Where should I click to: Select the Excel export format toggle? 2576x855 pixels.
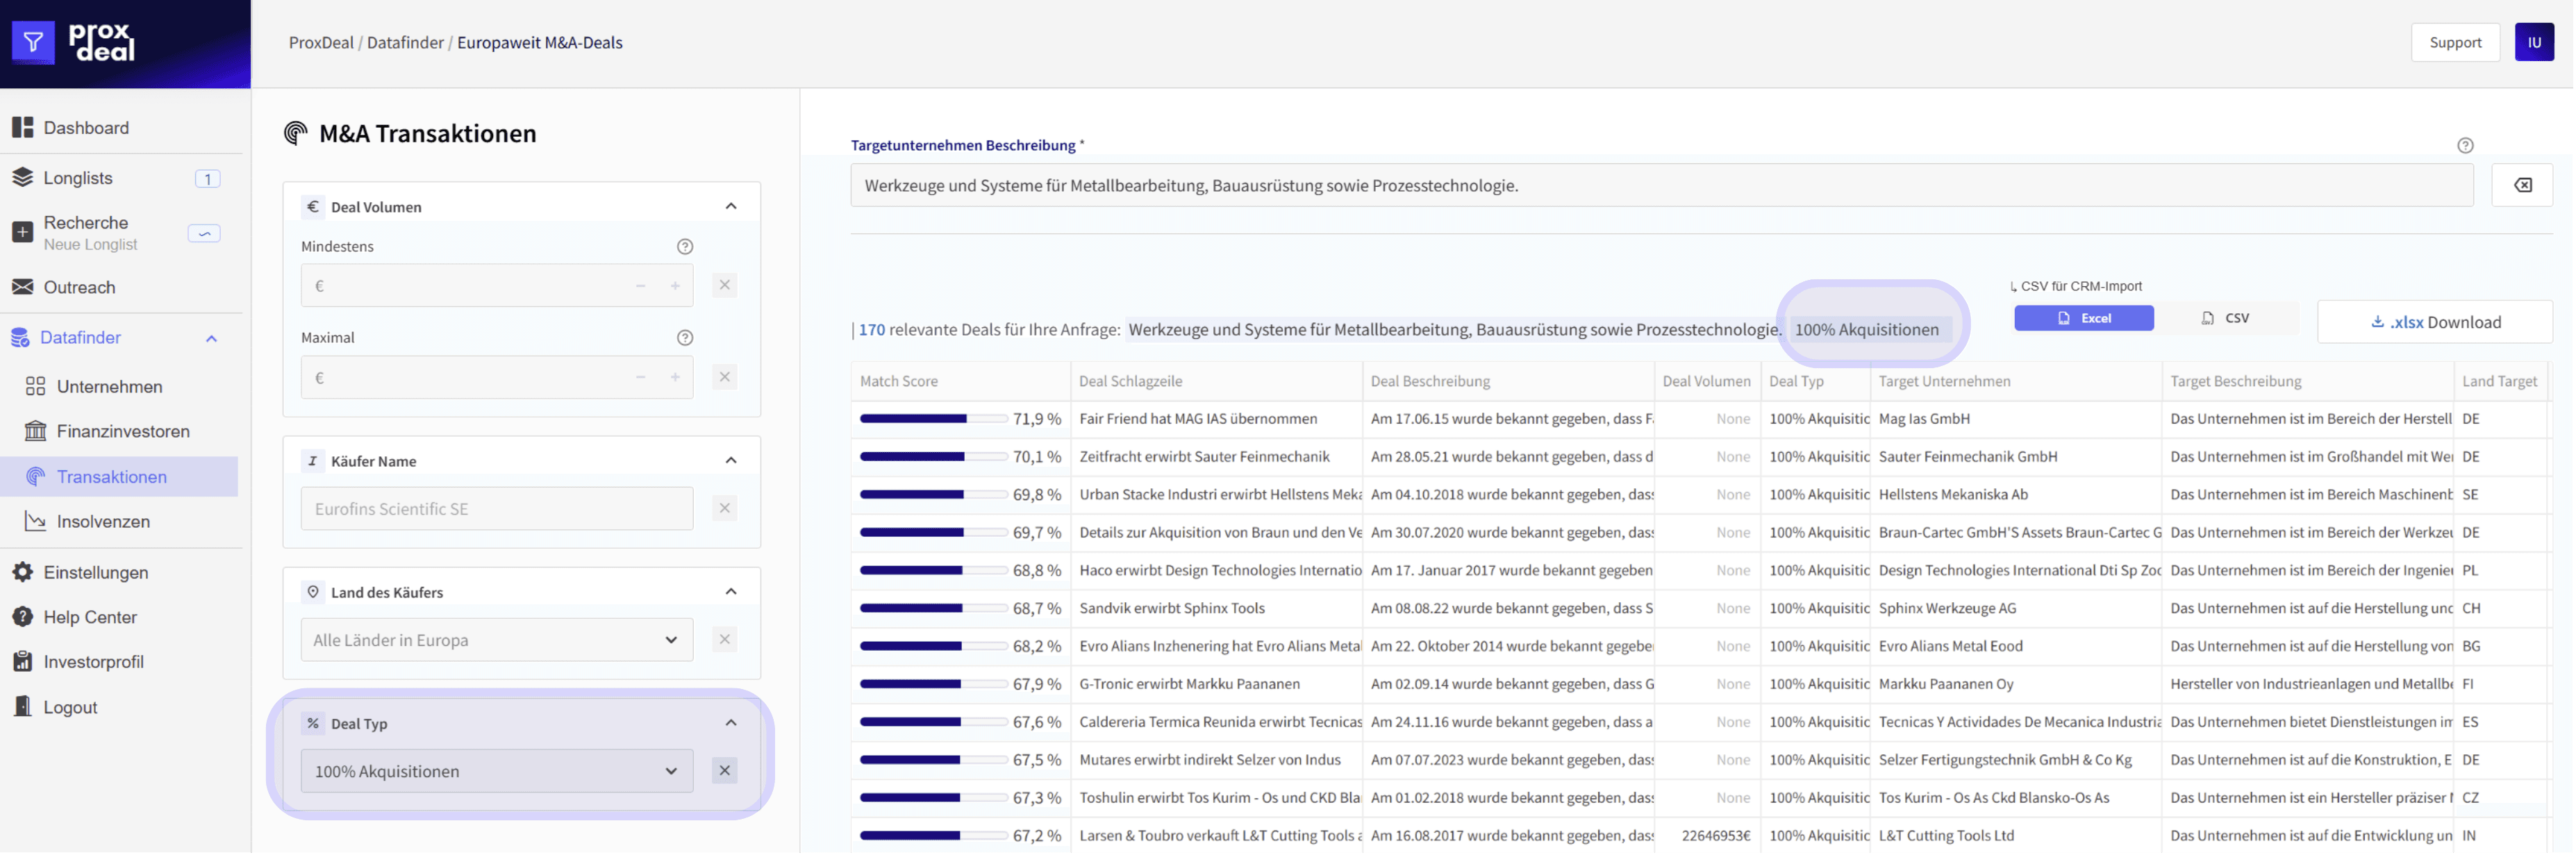click(x=2083, y=318)
